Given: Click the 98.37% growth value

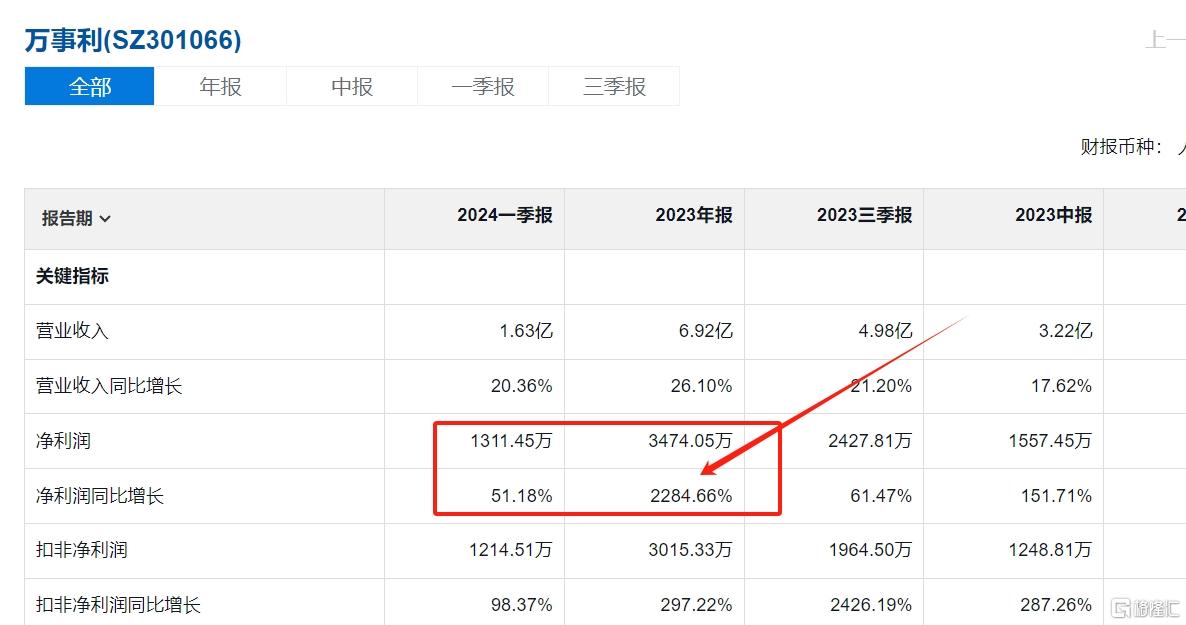Looking at the screenshot, I should (521, 605).
